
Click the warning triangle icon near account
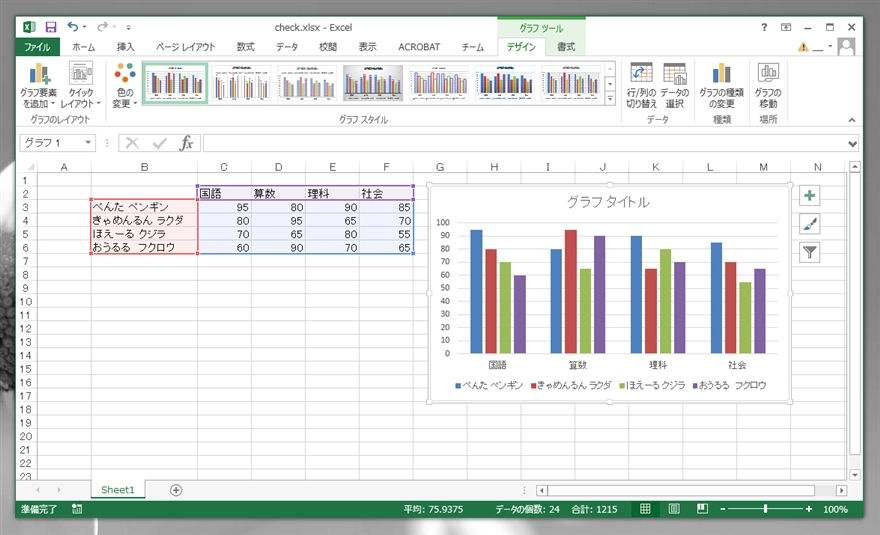point(803,47)
